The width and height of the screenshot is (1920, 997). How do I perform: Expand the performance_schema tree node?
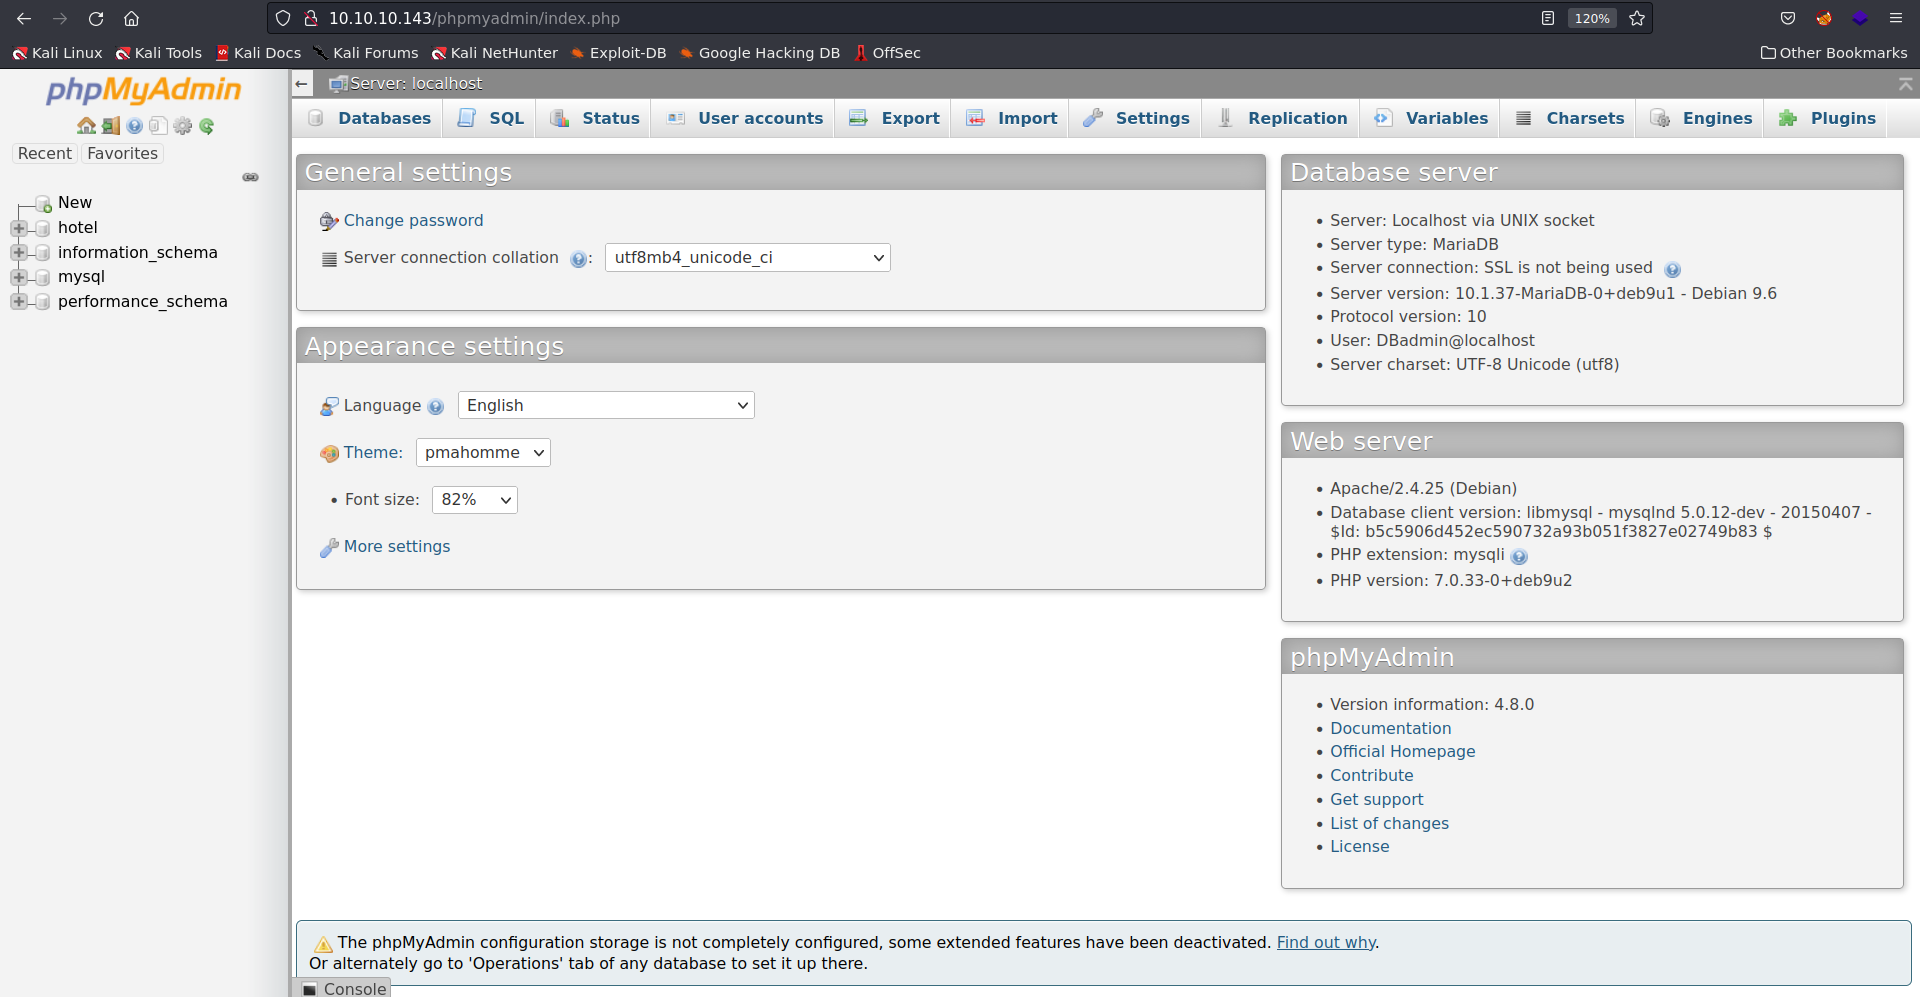pos(18,302)
